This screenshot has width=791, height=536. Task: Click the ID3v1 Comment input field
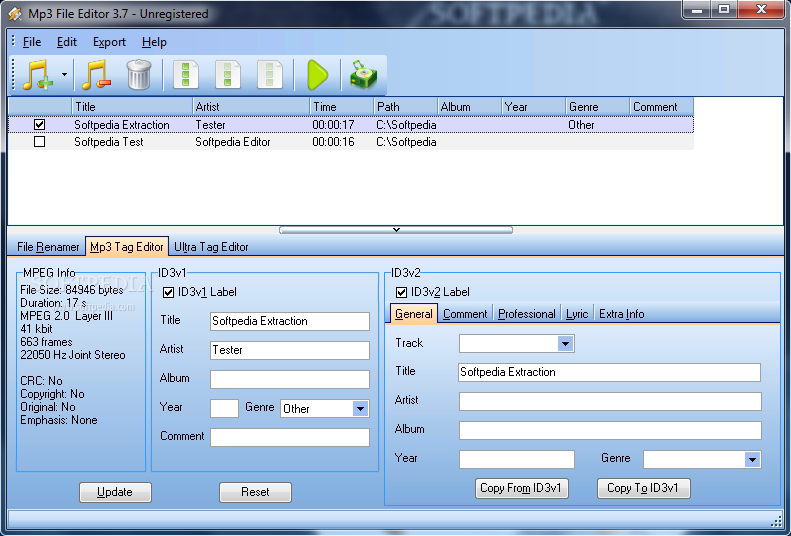coord(290,438)
